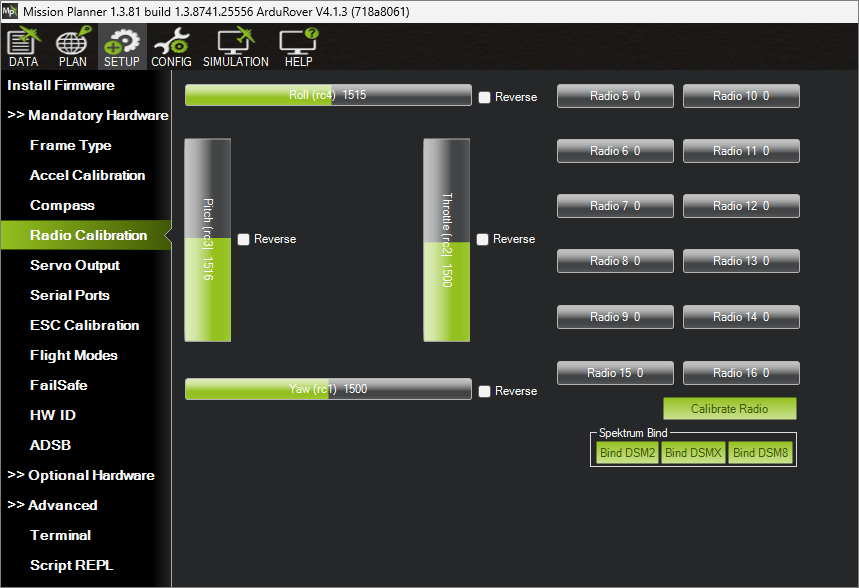Open Servo Output page
The height and width of the screenshot is (588, 859).
(75, 265)
